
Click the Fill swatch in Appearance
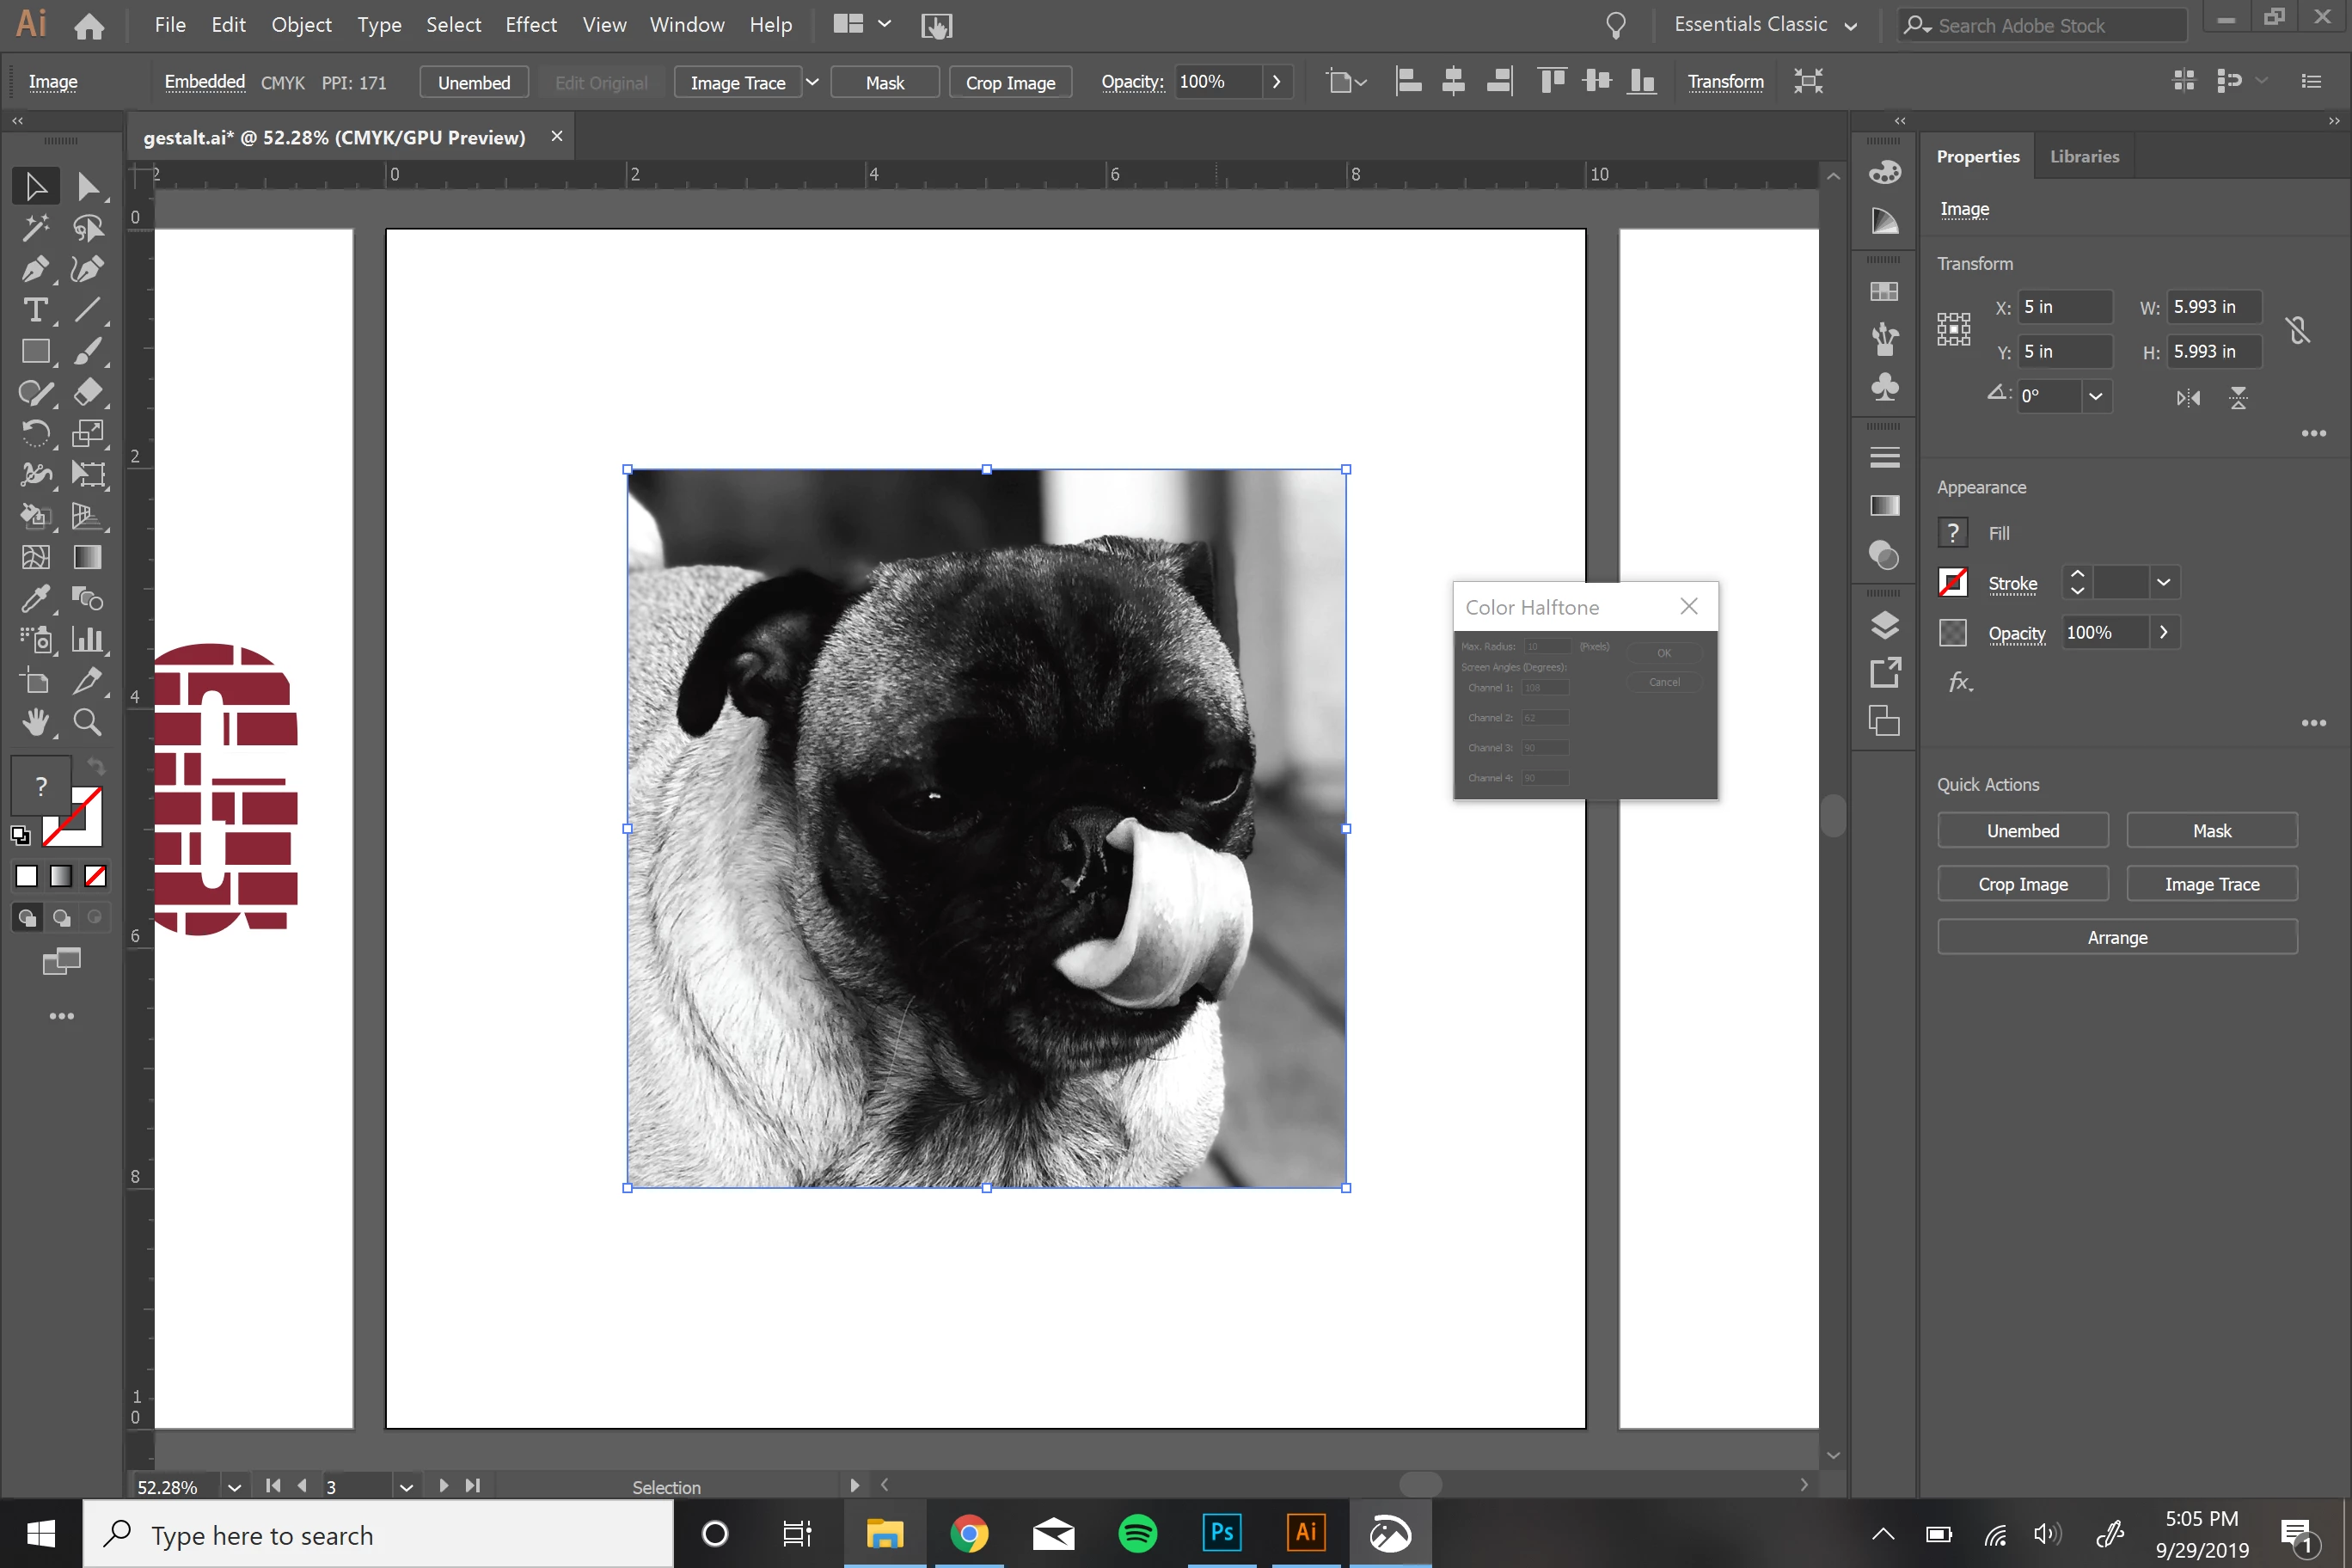click(x=1953, y=532)
